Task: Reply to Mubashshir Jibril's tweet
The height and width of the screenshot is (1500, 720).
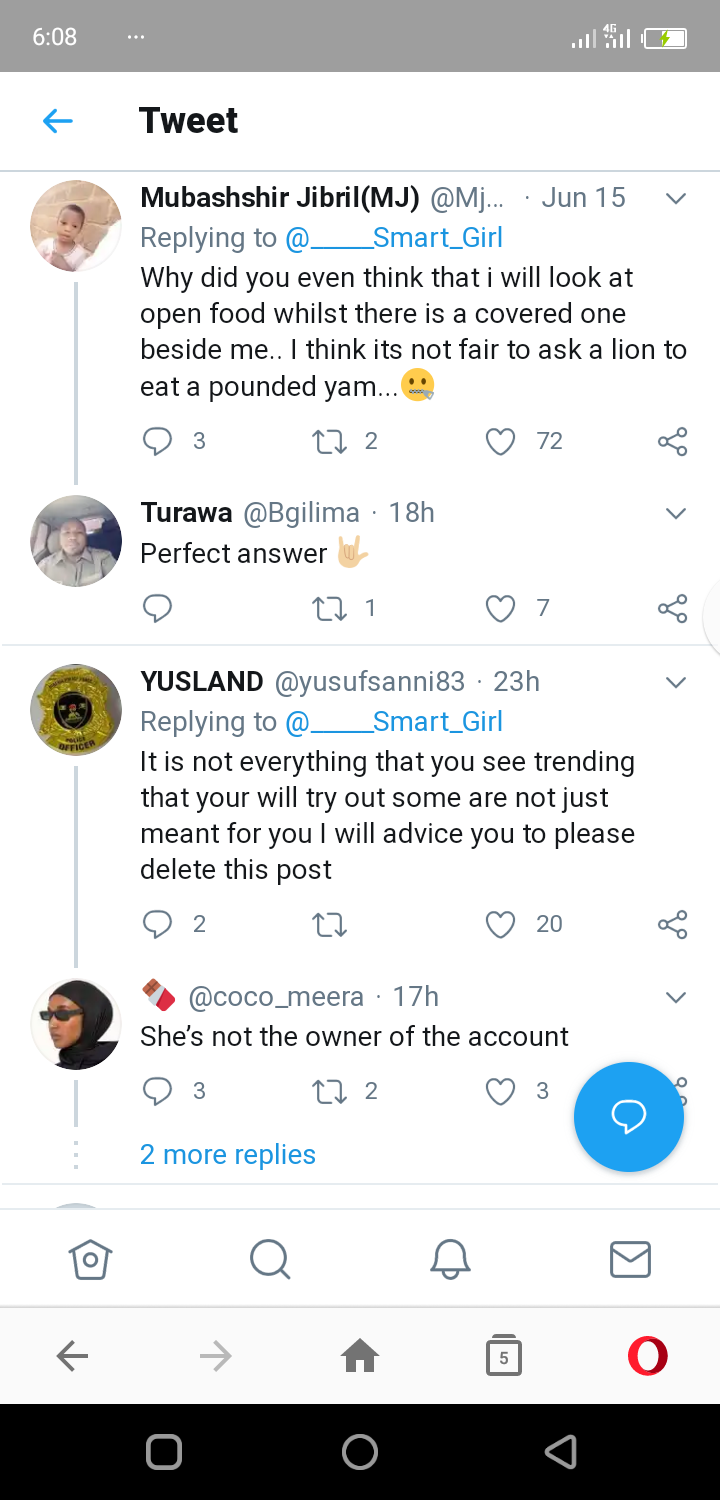Action: point(158,441)
